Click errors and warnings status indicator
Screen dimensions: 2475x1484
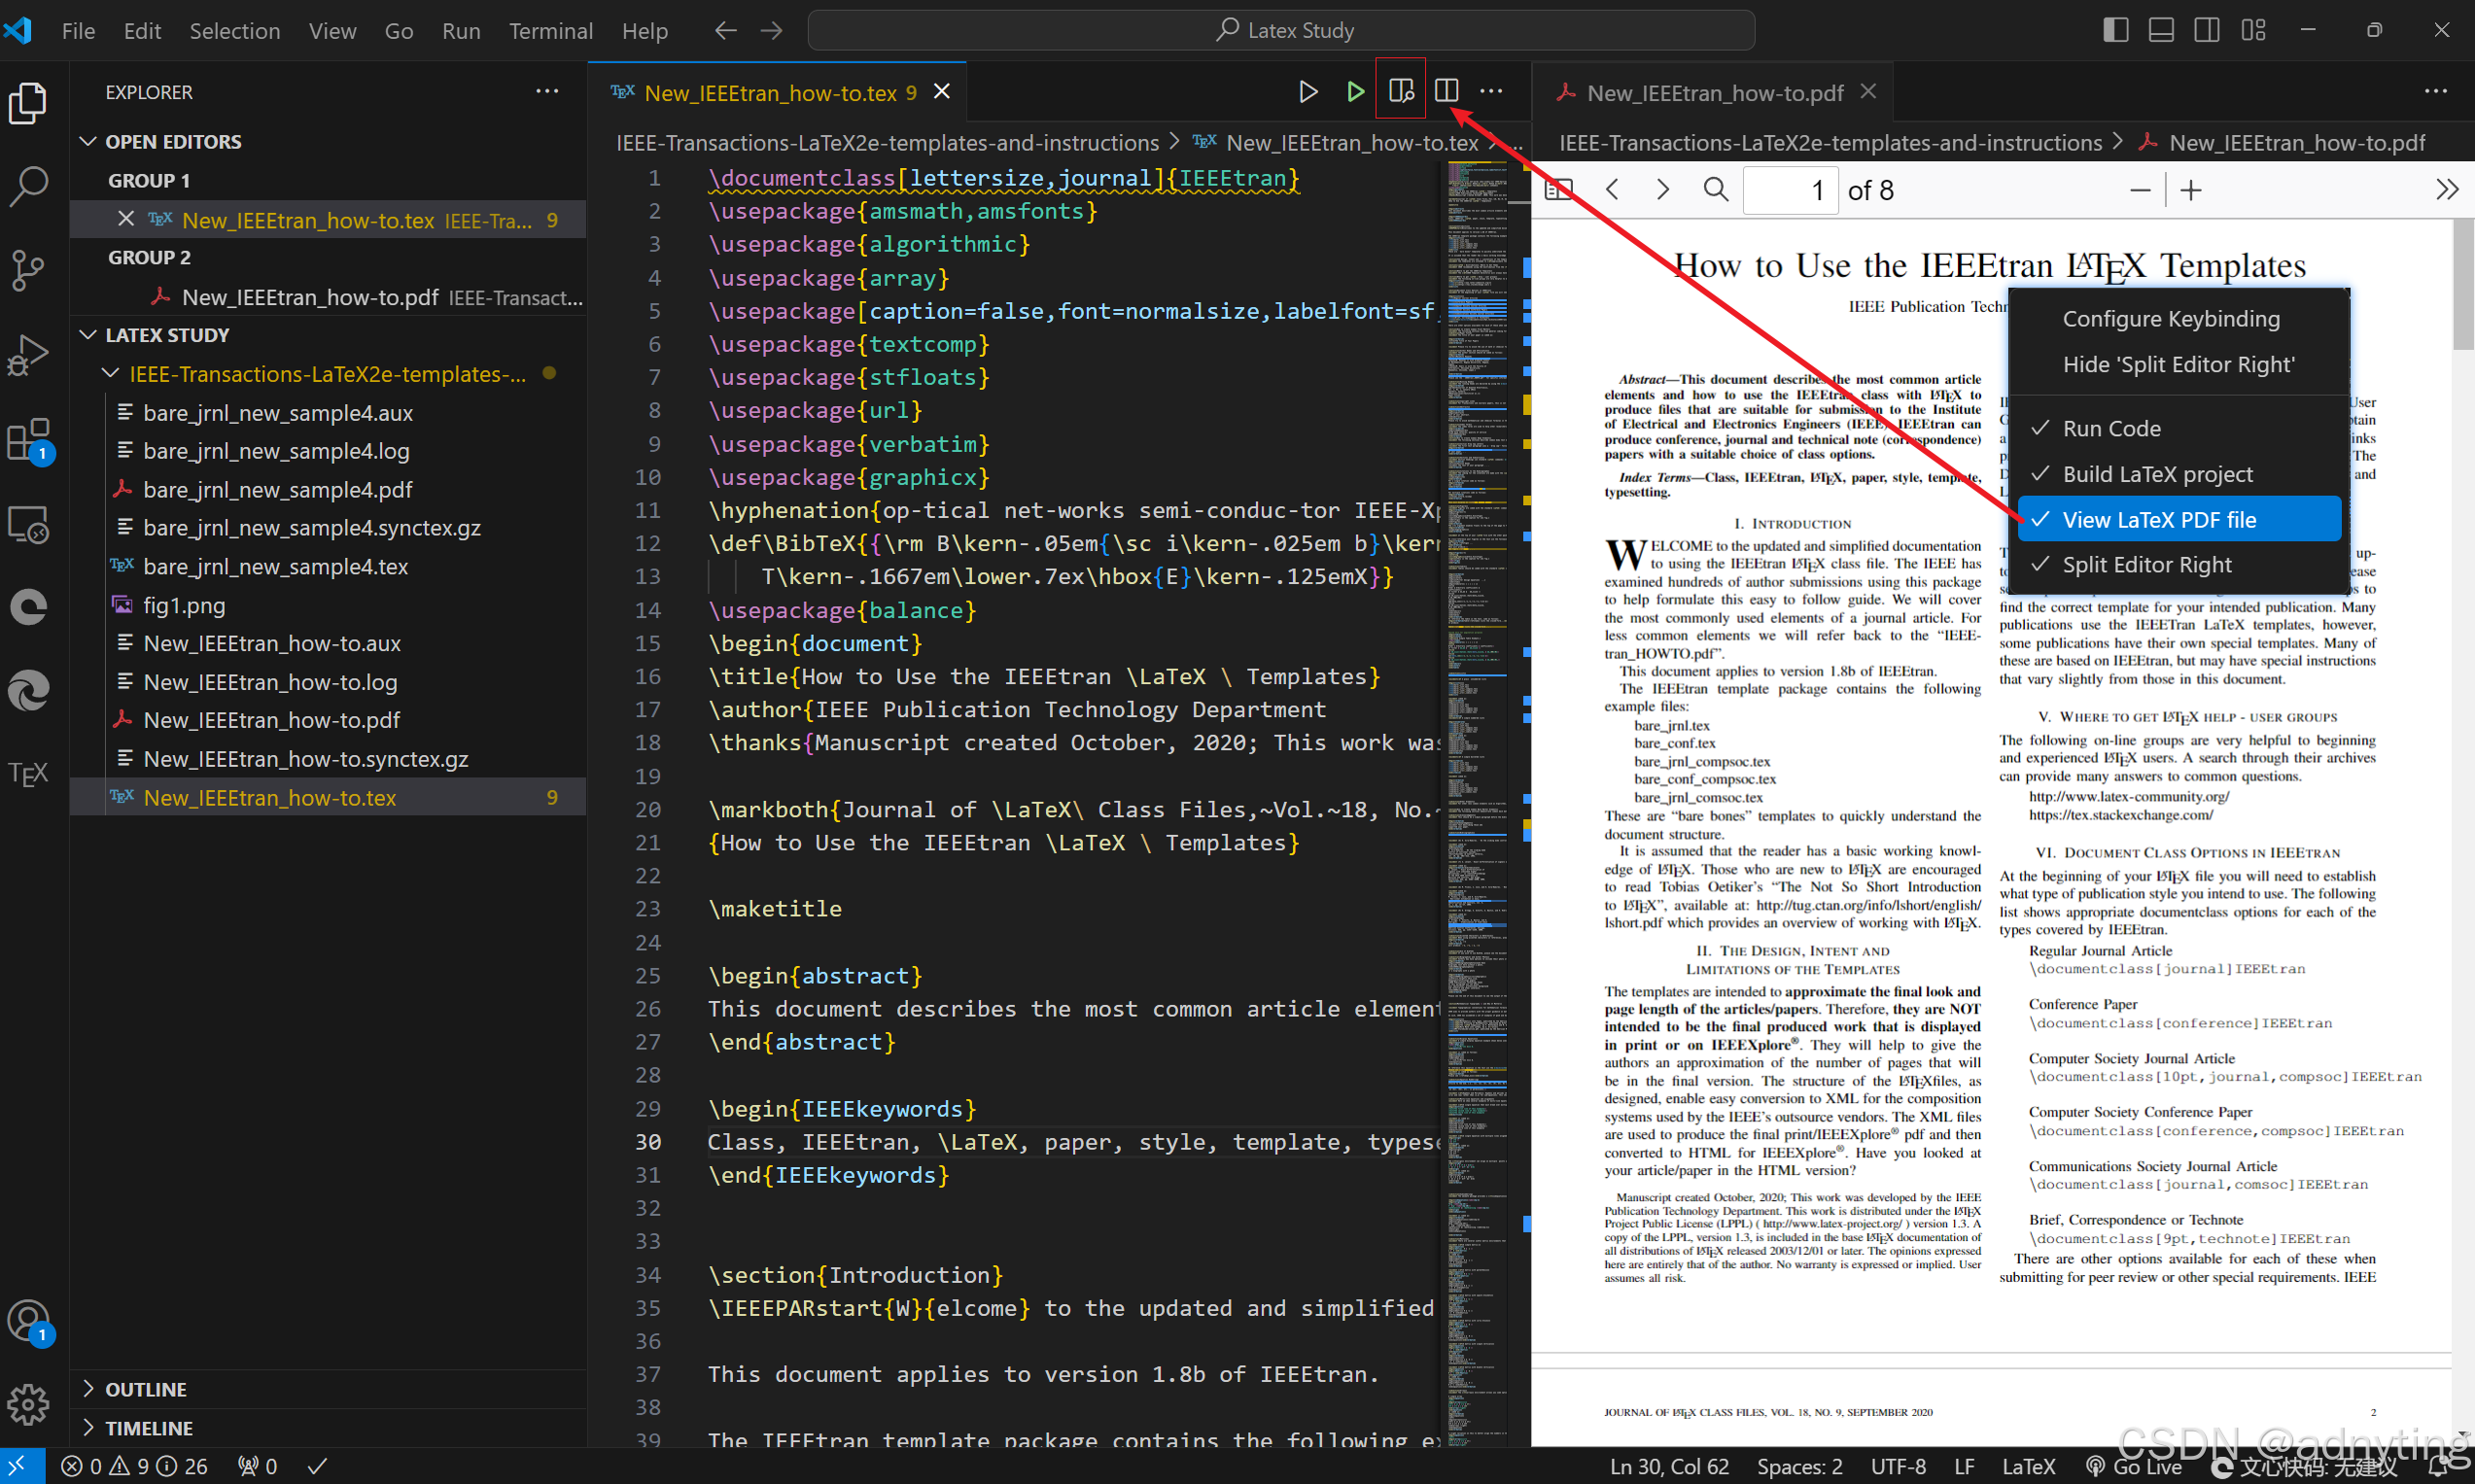click(x=134, y=1466)
